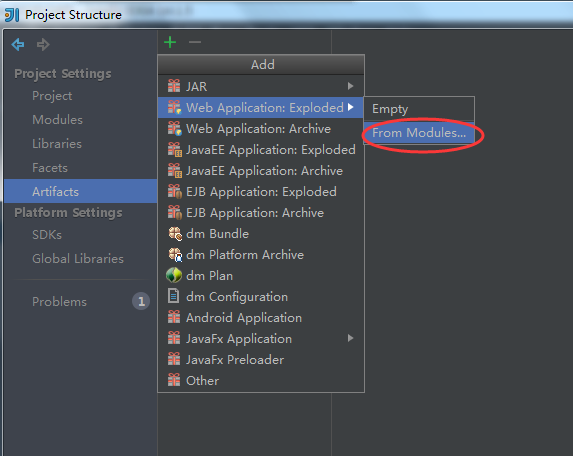Select Web Application: Archive entry
573x456 pixels.
pyautogui.click(x=261, y=129)
